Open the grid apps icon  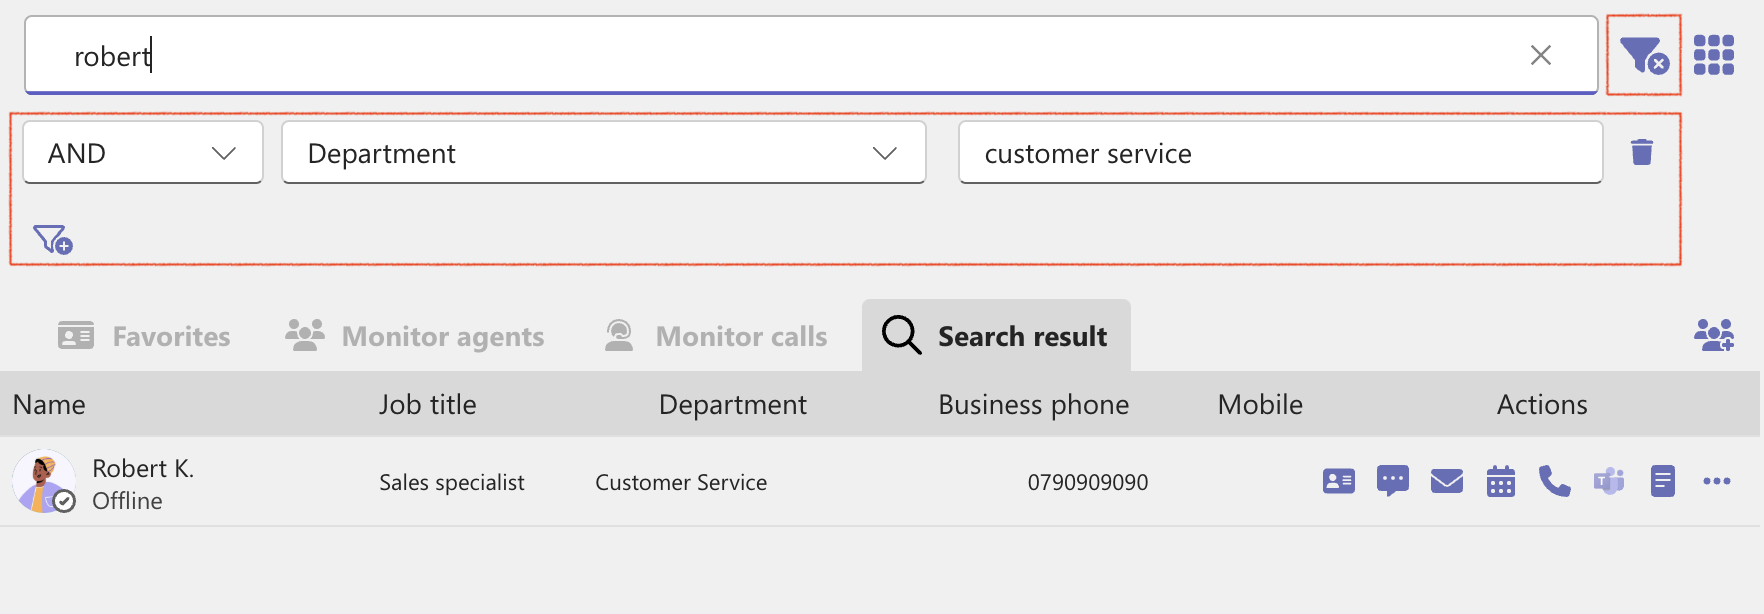1714,55
